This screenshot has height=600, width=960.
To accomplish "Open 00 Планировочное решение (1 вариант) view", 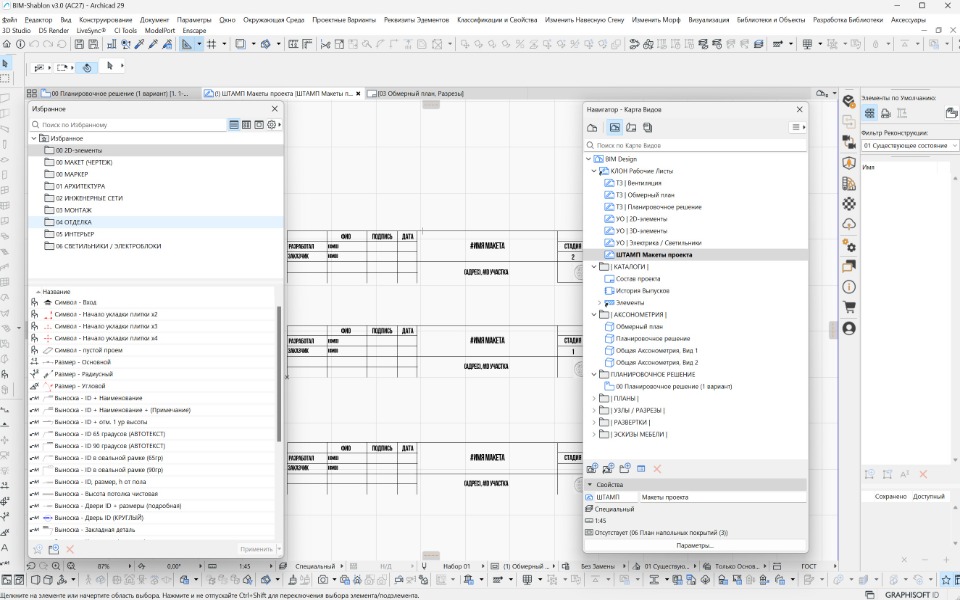I will (x=673, y=387).
